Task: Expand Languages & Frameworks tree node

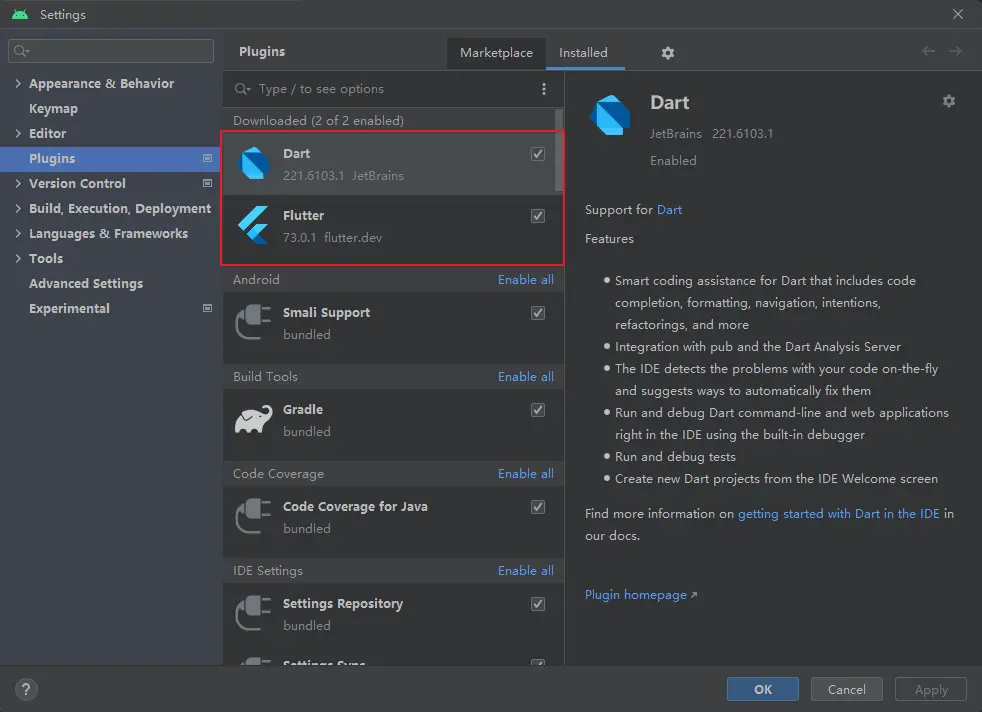Action: point(18,234)
